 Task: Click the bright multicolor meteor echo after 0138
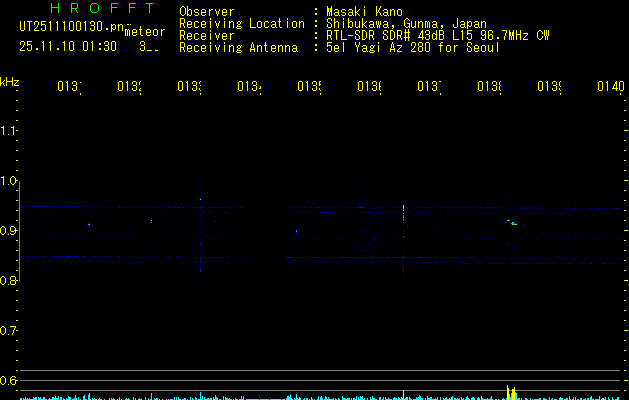[511, 222]
